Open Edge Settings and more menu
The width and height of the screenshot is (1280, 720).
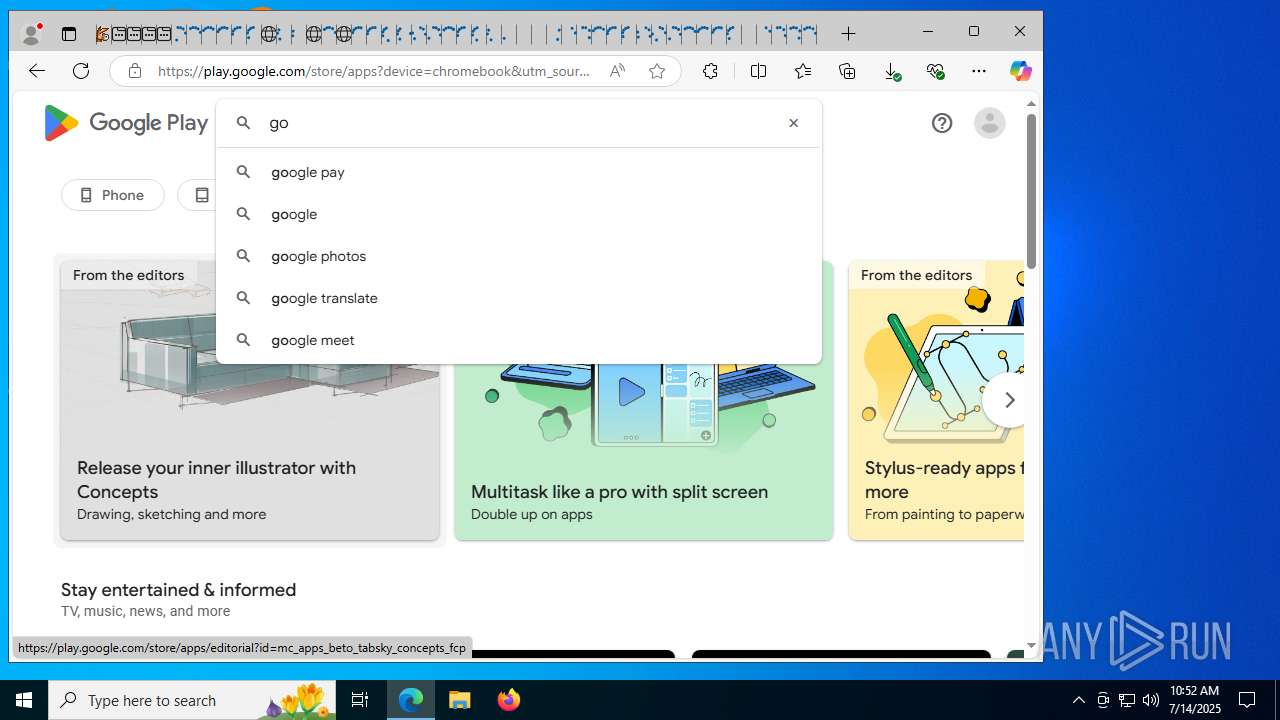pyautogui.click(x=979, y=71)
